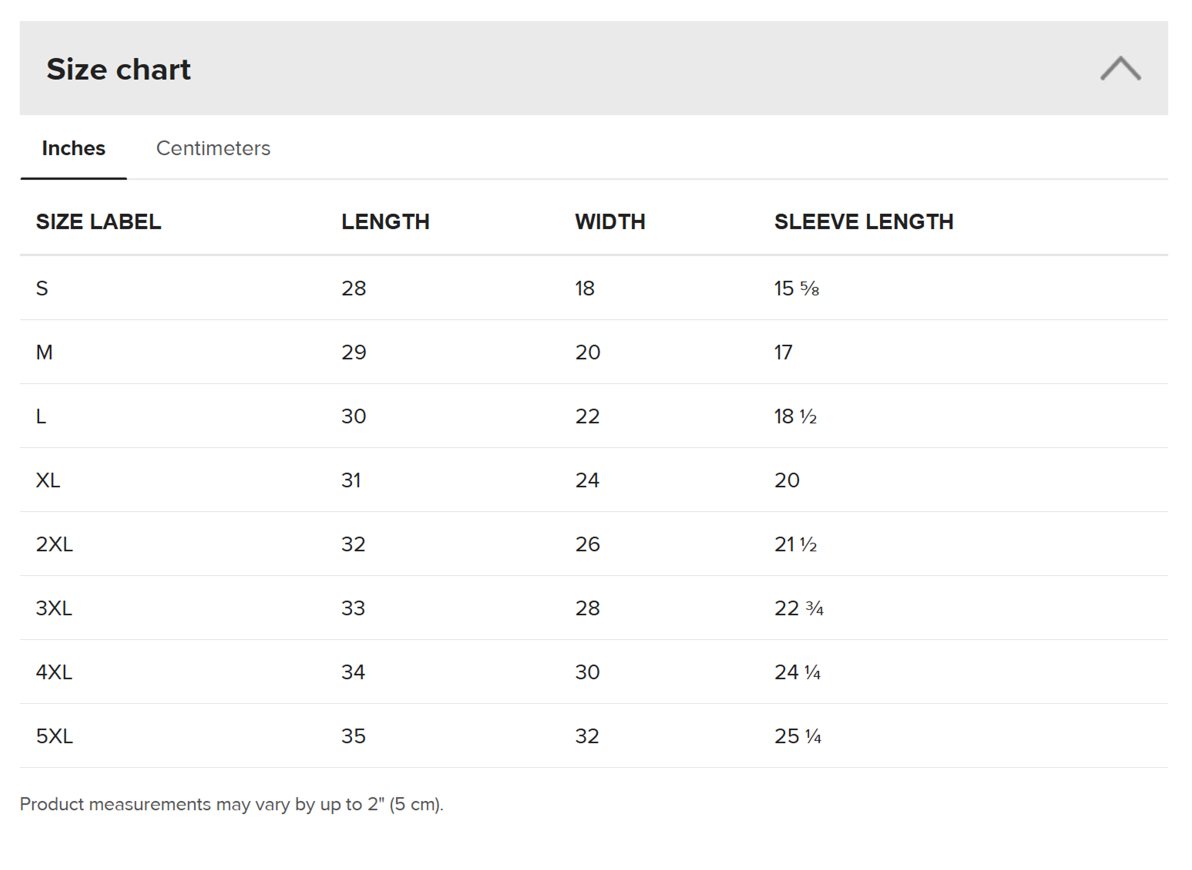Click the width value 32
This screenshot has width=1192, height=870.
(x=587, y=737)
